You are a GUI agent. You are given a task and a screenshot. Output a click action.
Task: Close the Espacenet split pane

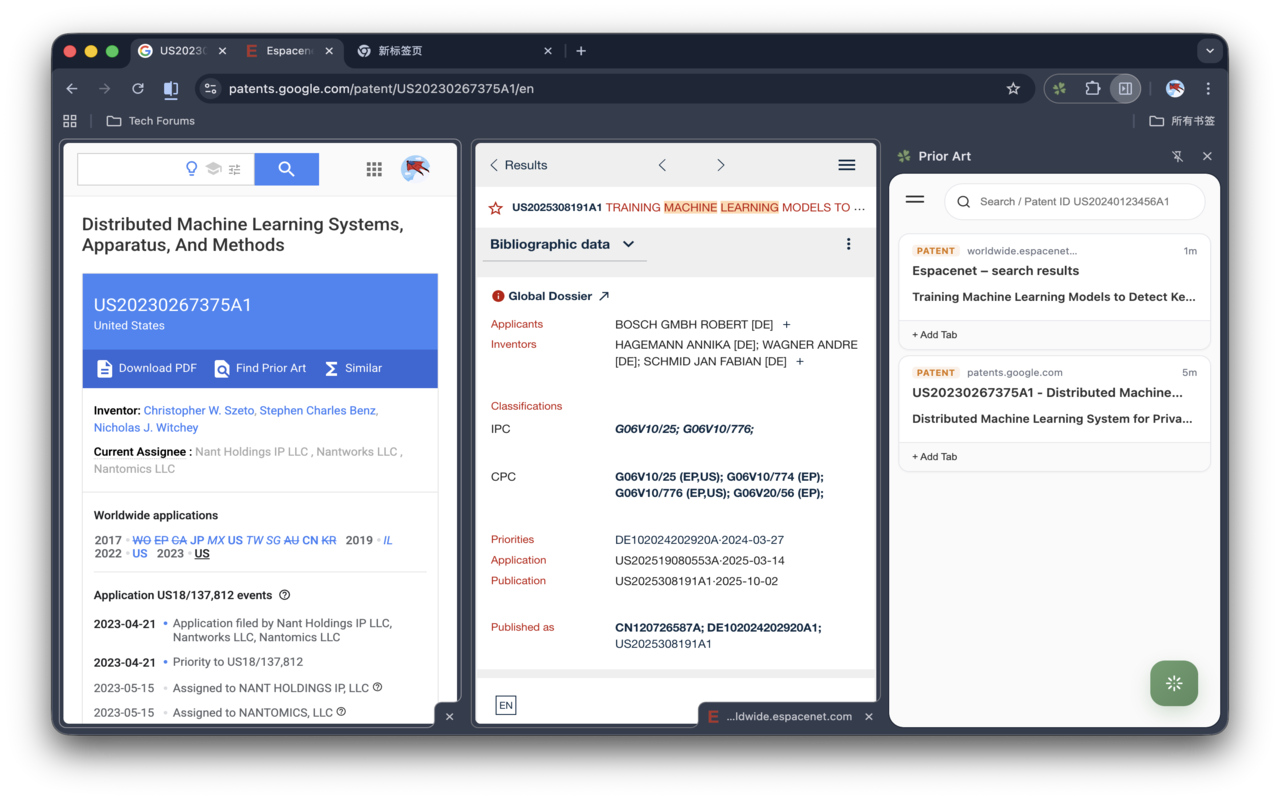click(869, 716)
